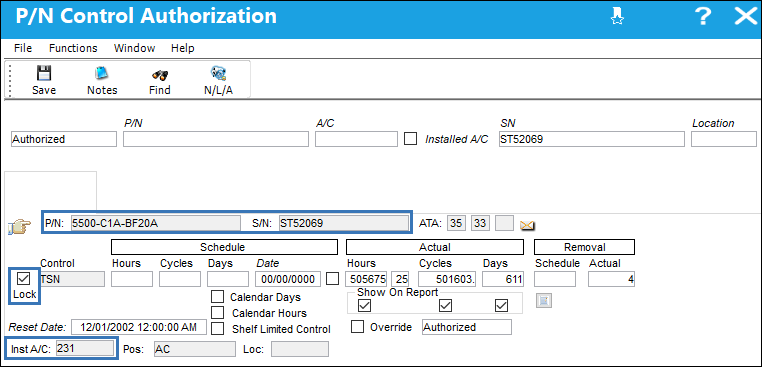Click the envelope icon next to ATA
762x367 pixels.
[x=527, y=225]
